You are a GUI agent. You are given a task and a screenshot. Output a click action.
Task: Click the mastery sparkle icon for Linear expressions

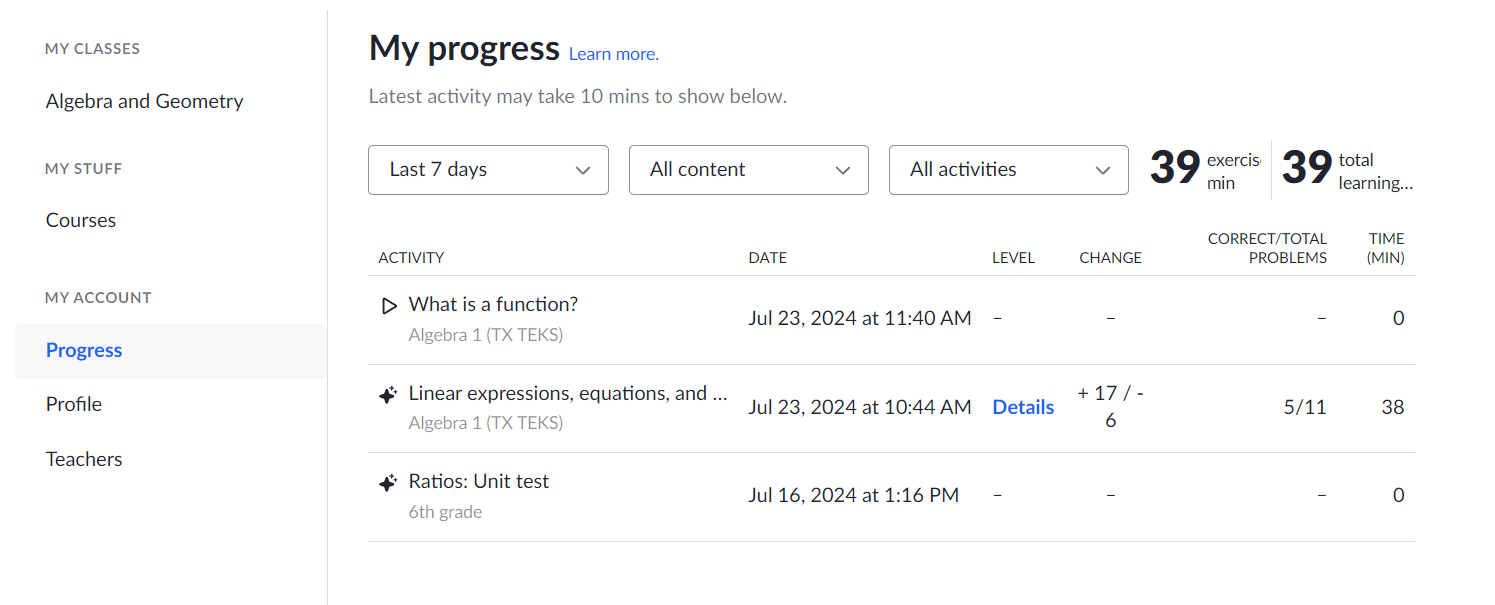(x=387, y=395)
